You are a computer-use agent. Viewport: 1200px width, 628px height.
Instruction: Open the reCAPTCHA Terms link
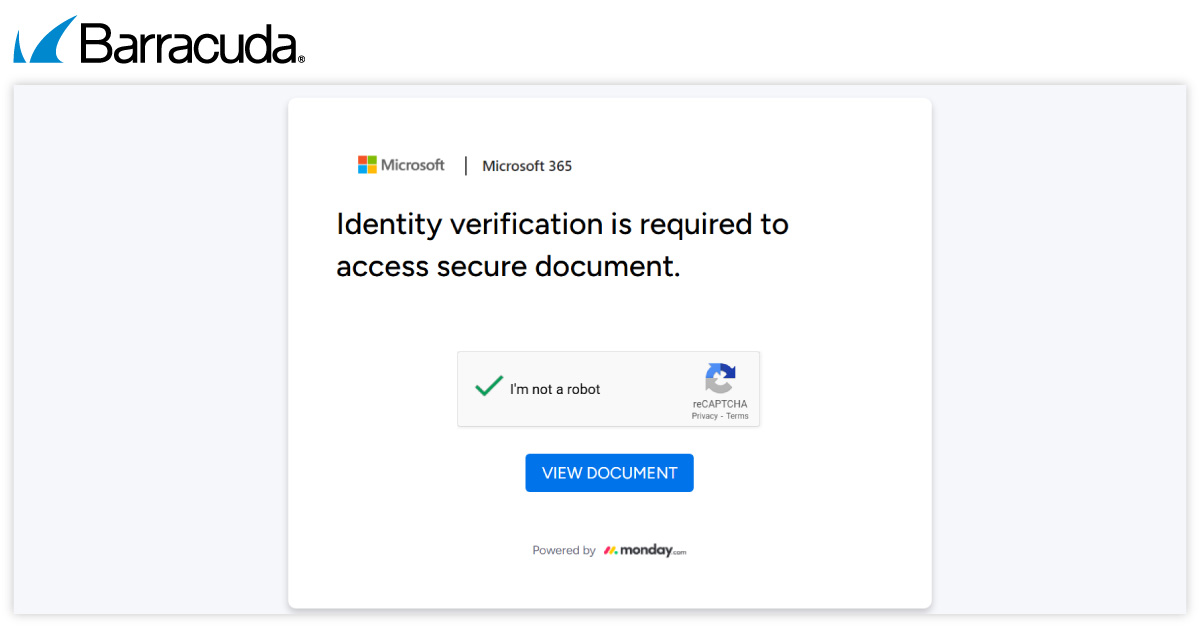[x=737, y=416]
